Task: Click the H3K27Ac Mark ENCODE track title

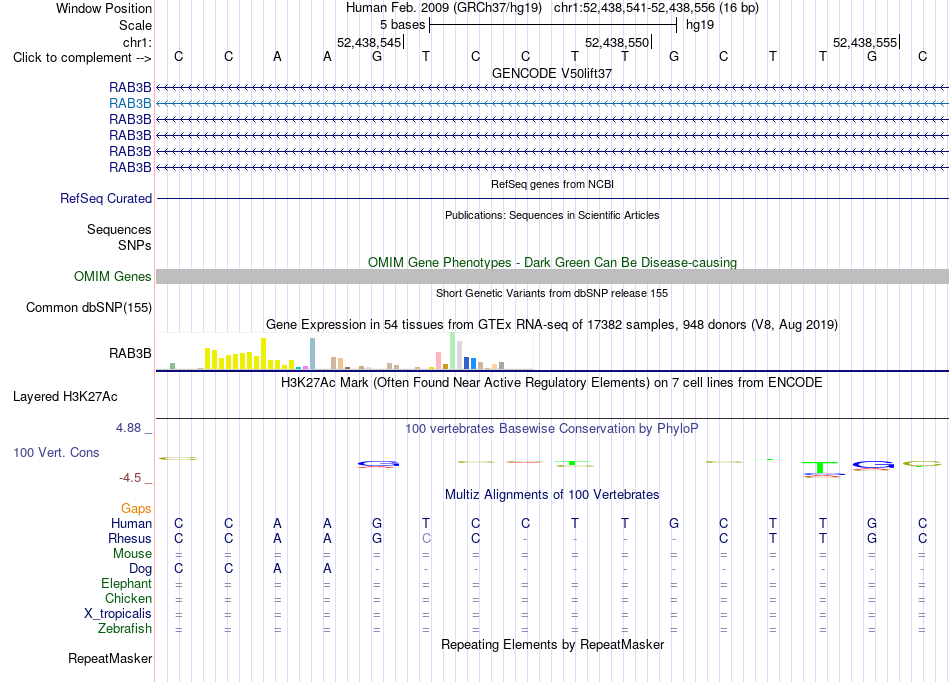Action: pos(552,383)
